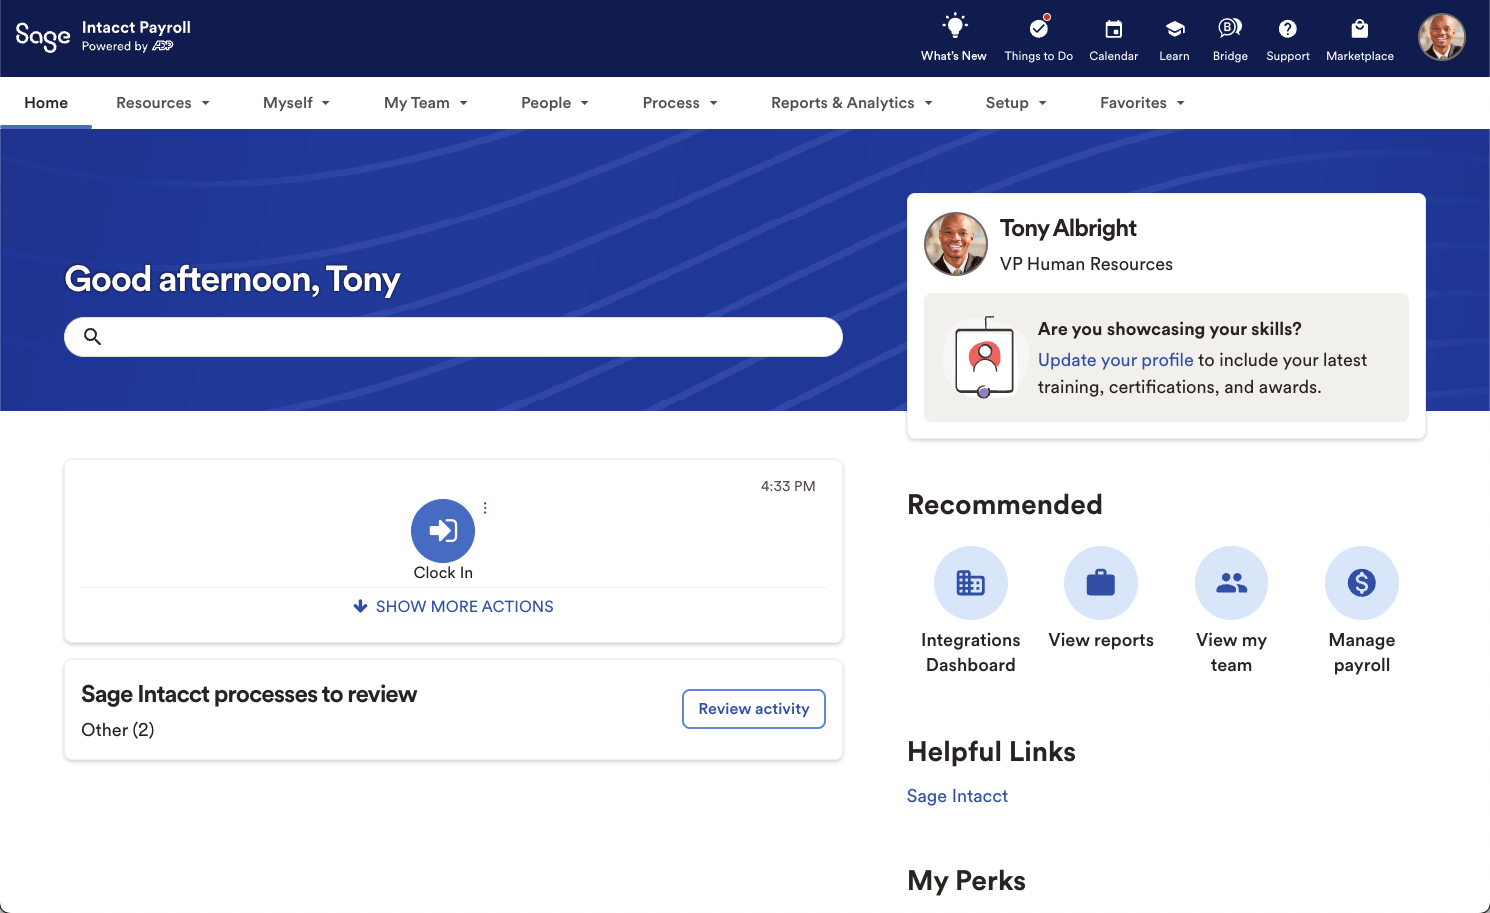Click the Support question mark icon
This screenshot has height=913, width=1490.
click(x=1287, y=29)
